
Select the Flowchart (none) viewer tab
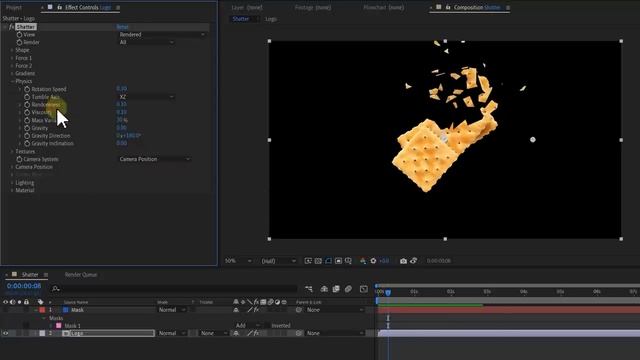[383, 7]
